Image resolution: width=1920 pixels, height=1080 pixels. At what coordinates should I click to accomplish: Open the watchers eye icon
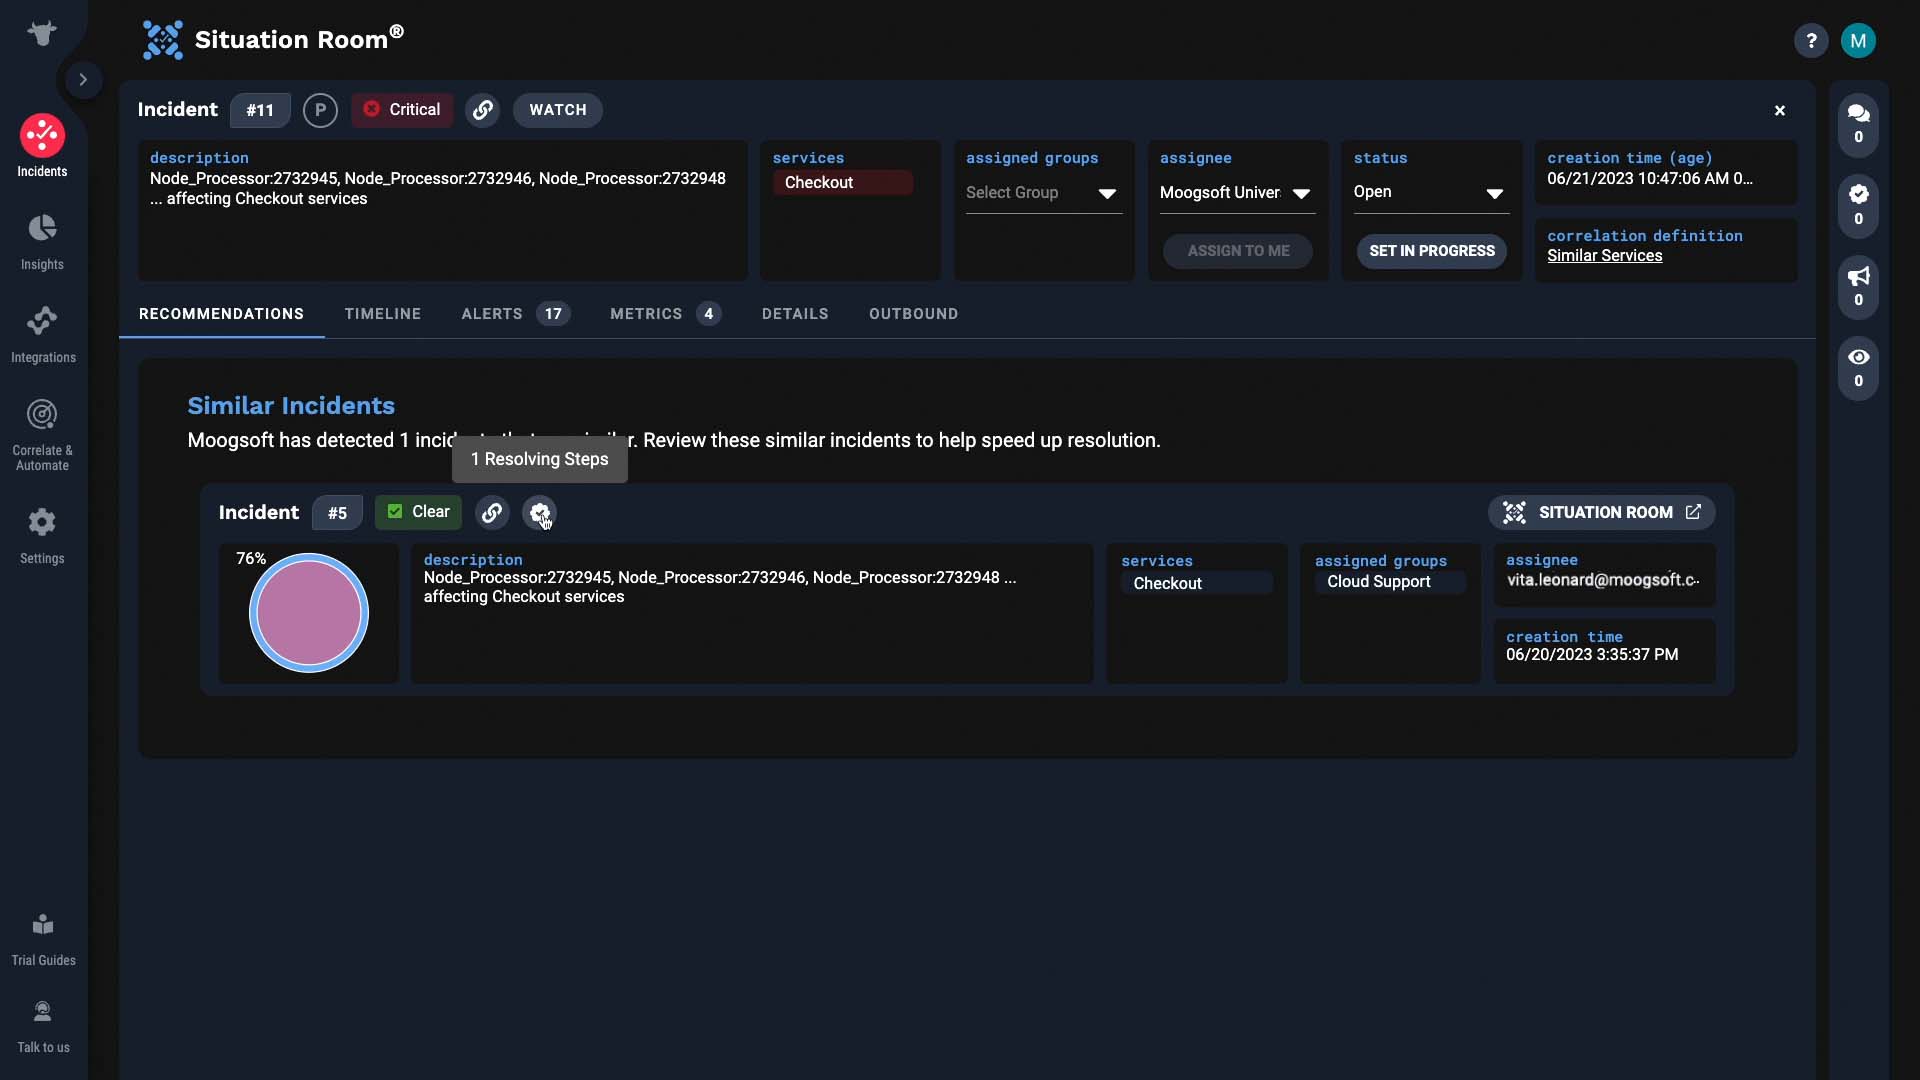click(1859, 367)
